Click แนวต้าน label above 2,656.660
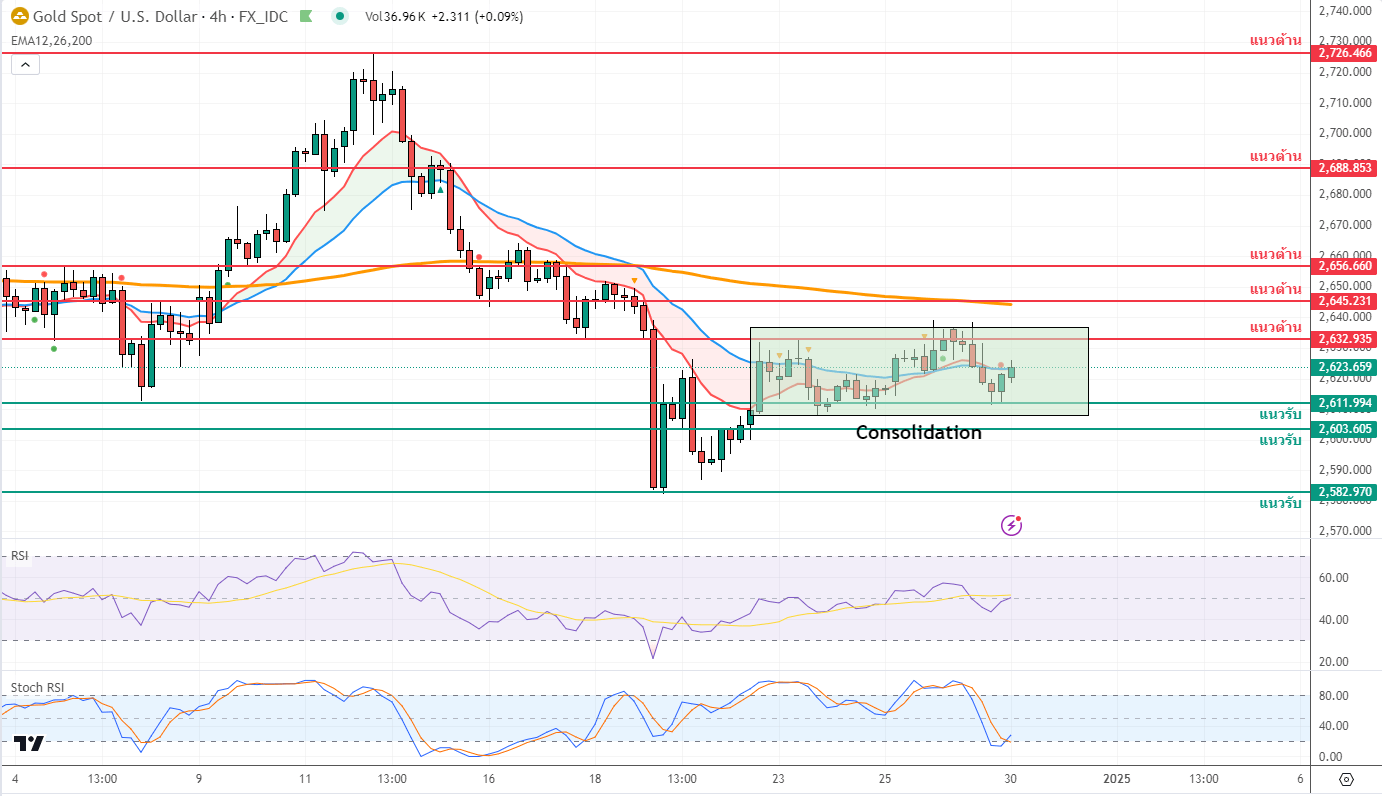Image resolution: width=1382 pixels, height=796 pixels. (1275, 254)
